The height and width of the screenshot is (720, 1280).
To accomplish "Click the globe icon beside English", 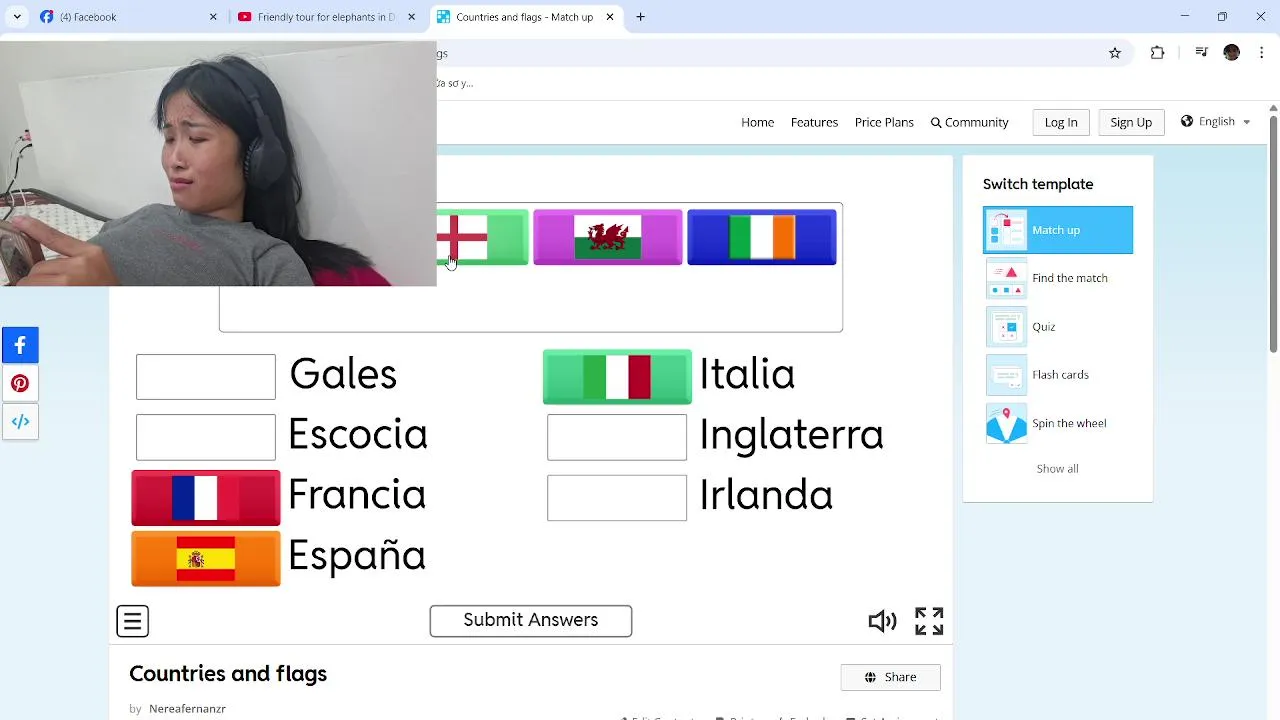I will coord(1187,121).
